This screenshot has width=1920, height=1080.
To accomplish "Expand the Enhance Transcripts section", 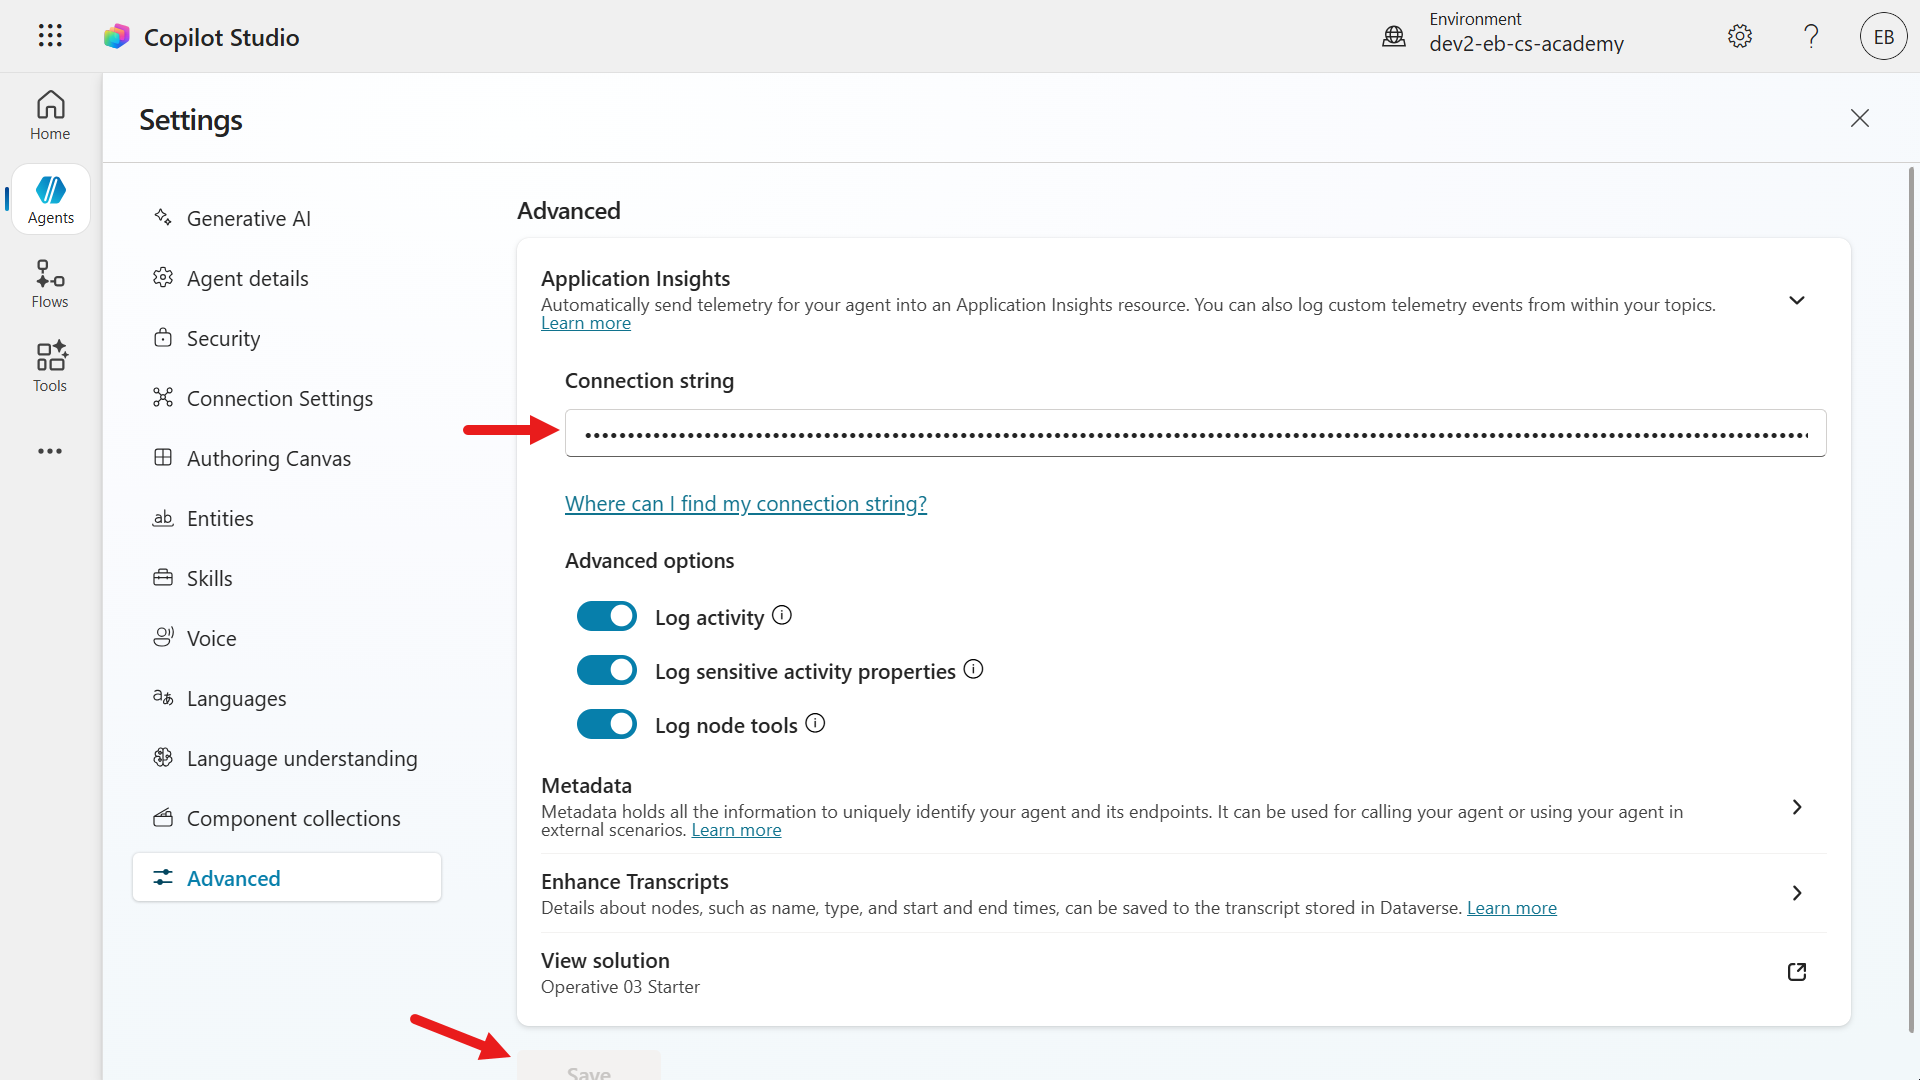I will [x=1796, y=893].
